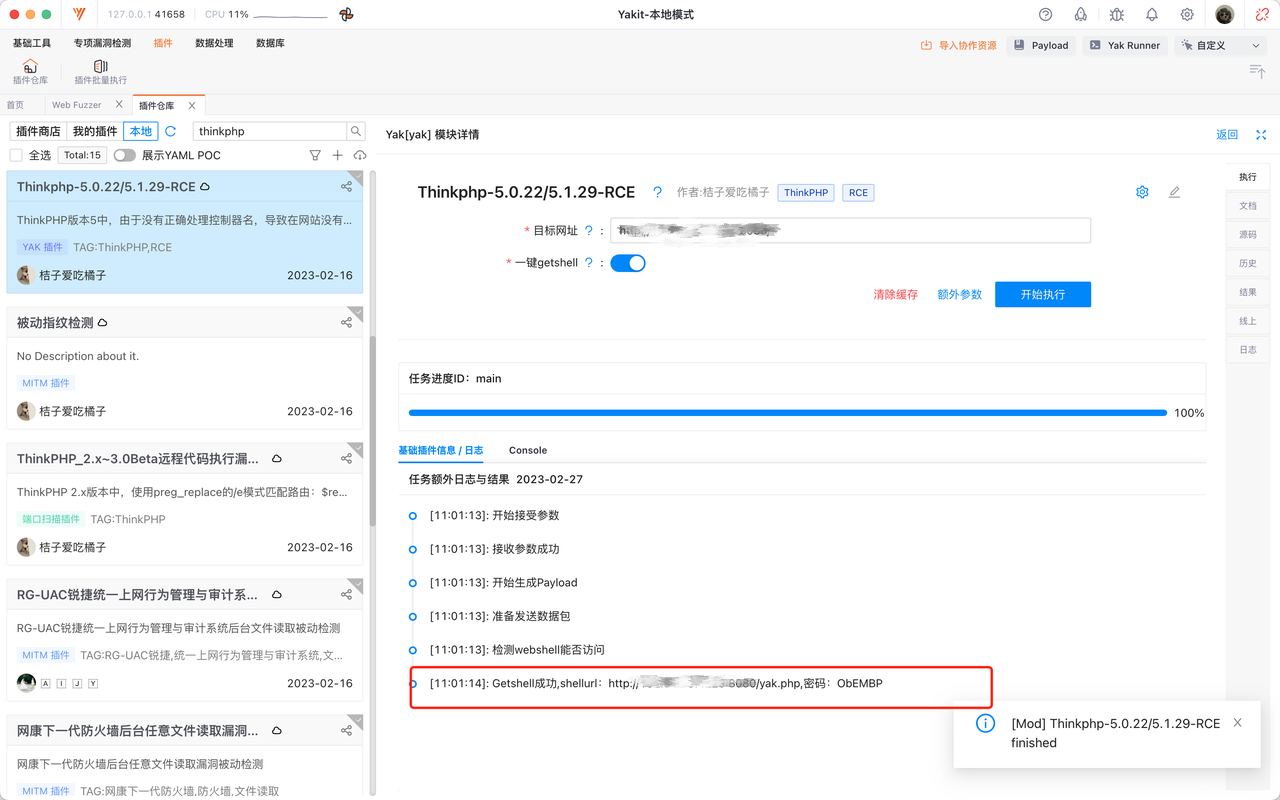Add a new plugin with the plus icon
The height and width of the screenshot is (800, 1280).
(338, 155)
